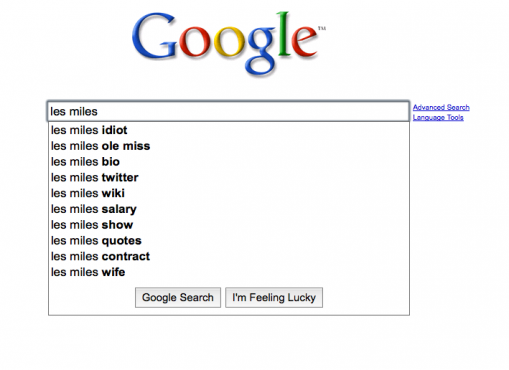Click the green 'l' in Google logo
This screenshot has height=370, width=509.
[283, 33]
